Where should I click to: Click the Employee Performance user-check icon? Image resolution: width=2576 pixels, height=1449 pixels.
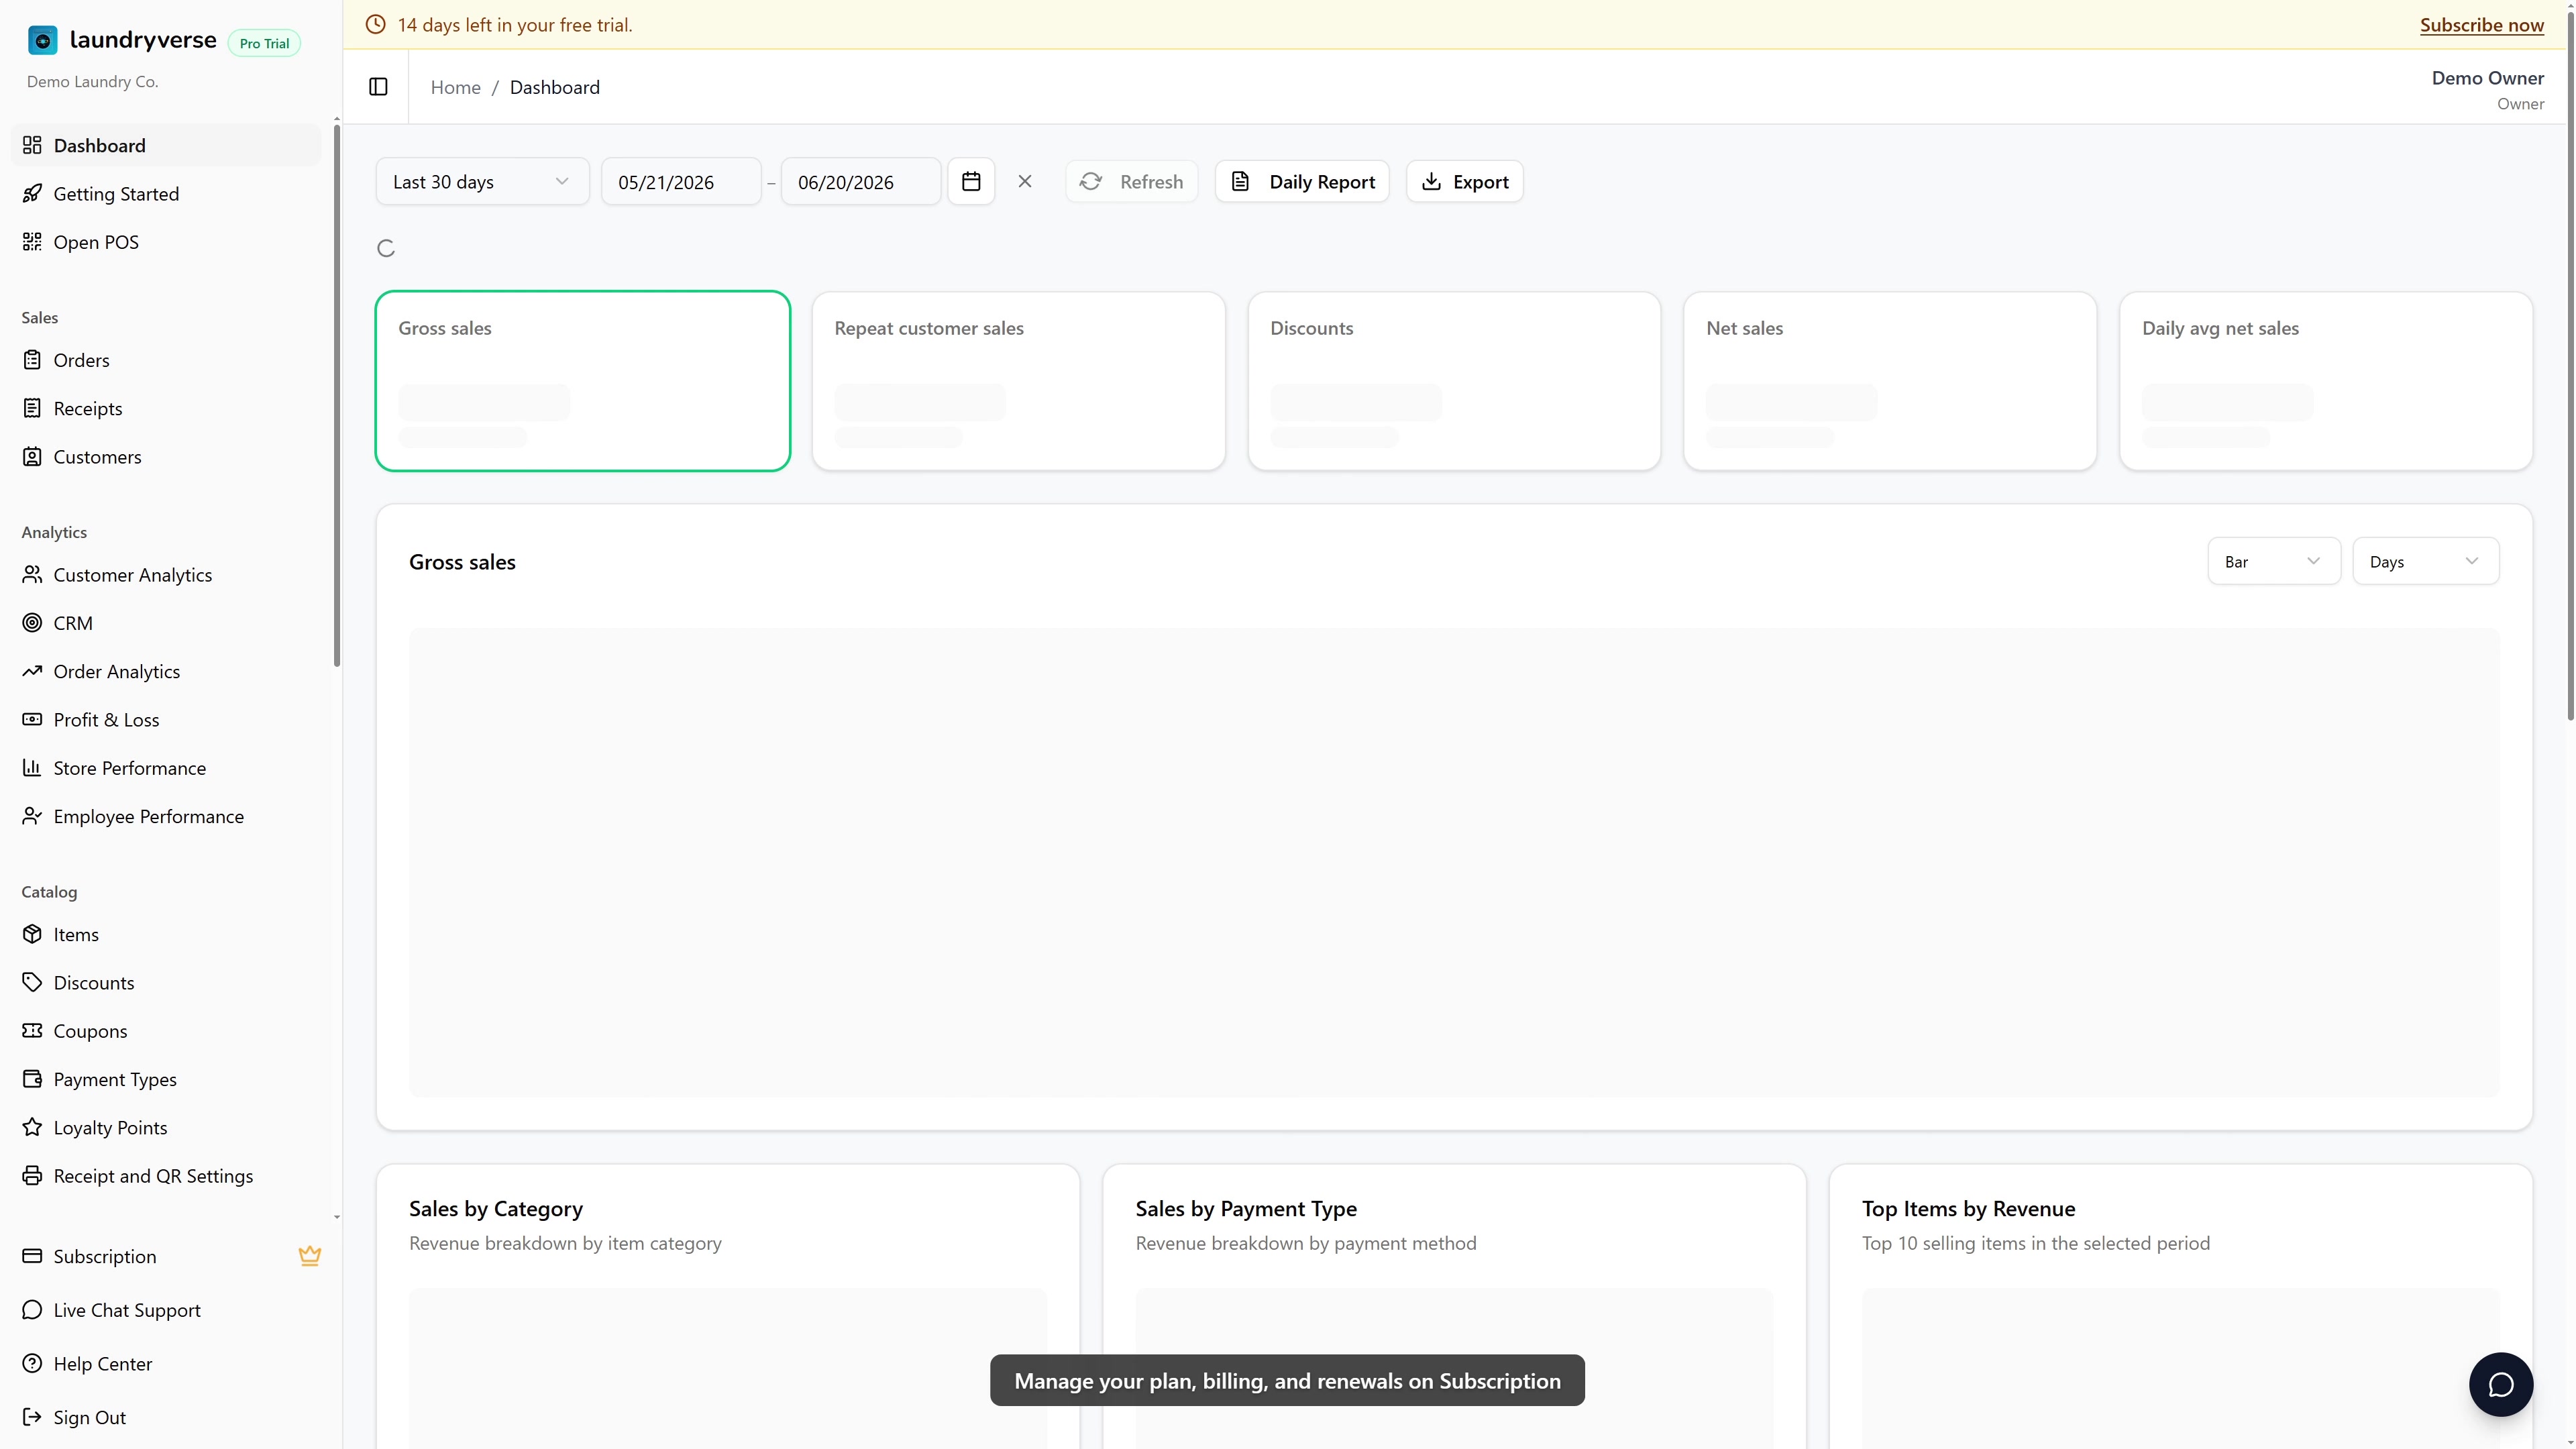click(32, 816)
